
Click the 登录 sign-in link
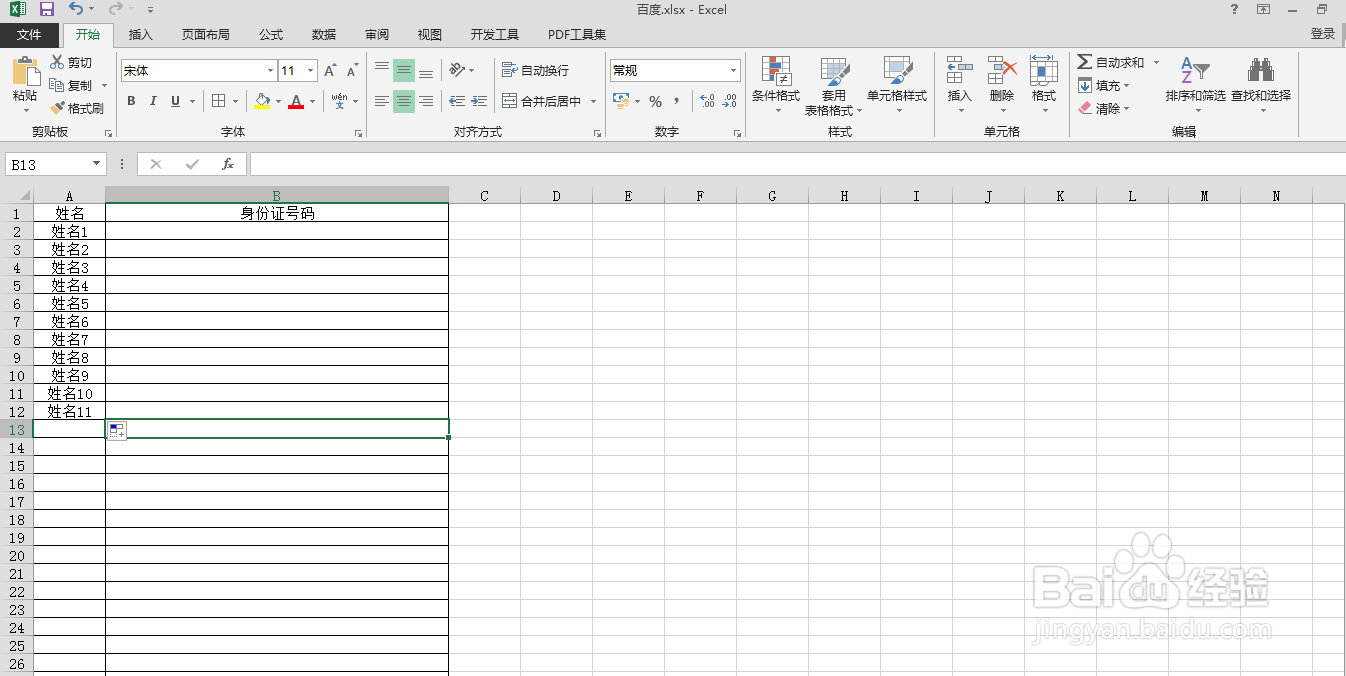point(1322,33)
